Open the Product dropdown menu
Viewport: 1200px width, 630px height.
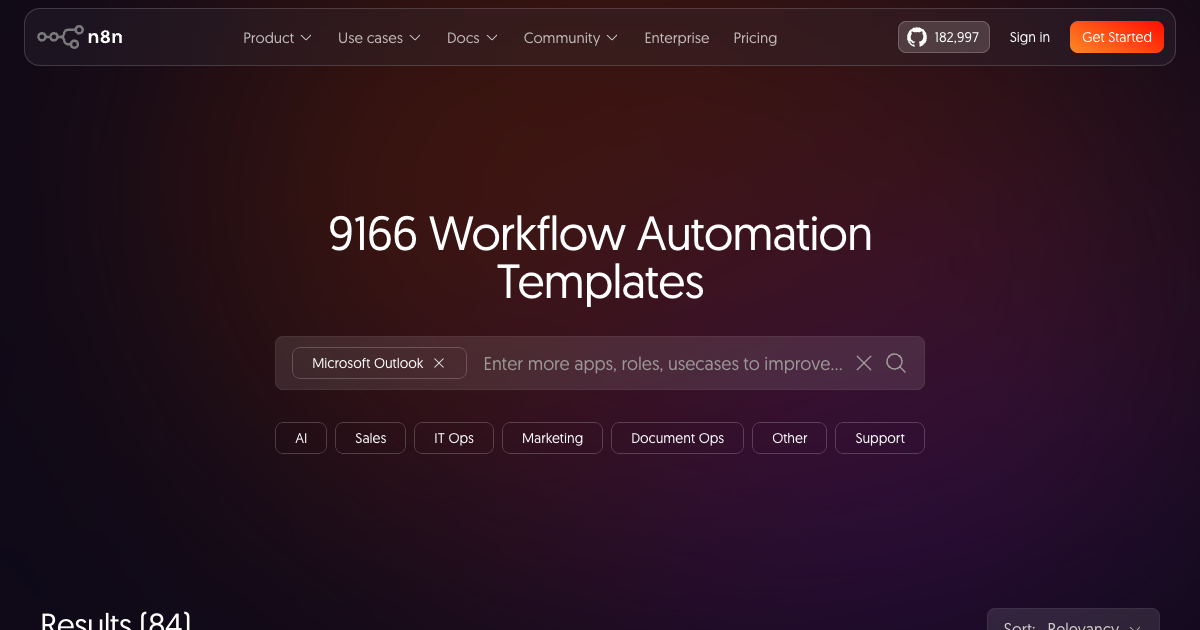pyautogui.click(x=277, y=37)
